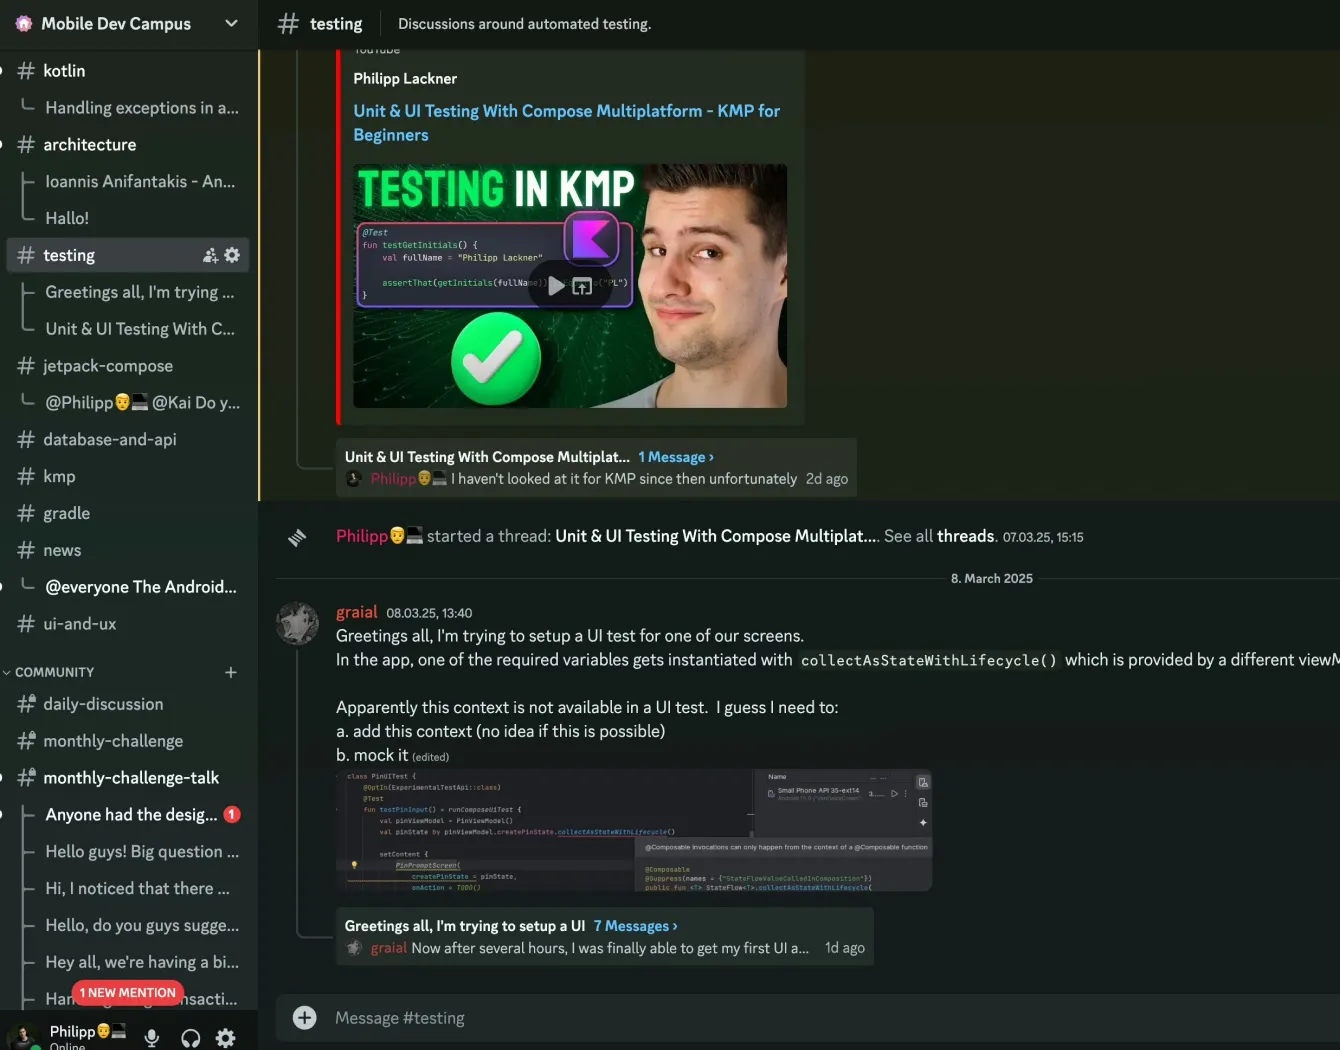Click the 'Greetings all, I'm trying to setup a UI' thread title
Viewport: 1340px width, 1050px height.
coord(465,926)
